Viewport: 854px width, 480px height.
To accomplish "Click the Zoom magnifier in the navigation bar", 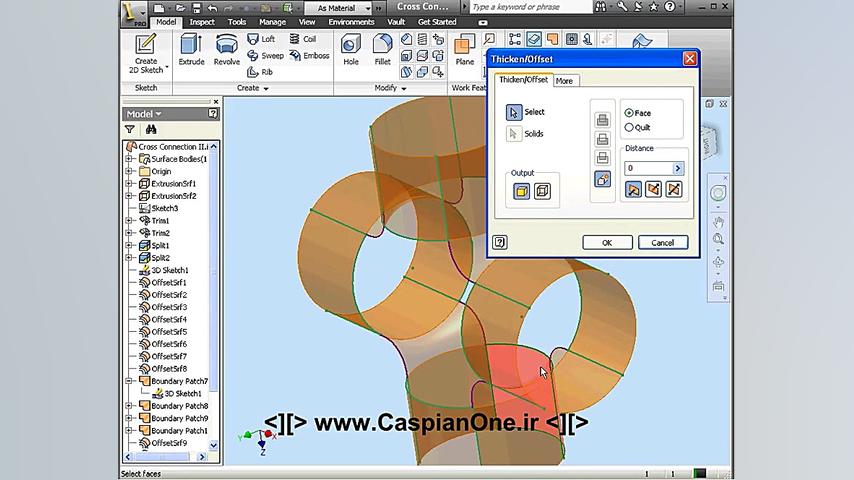I will [718, 239].
